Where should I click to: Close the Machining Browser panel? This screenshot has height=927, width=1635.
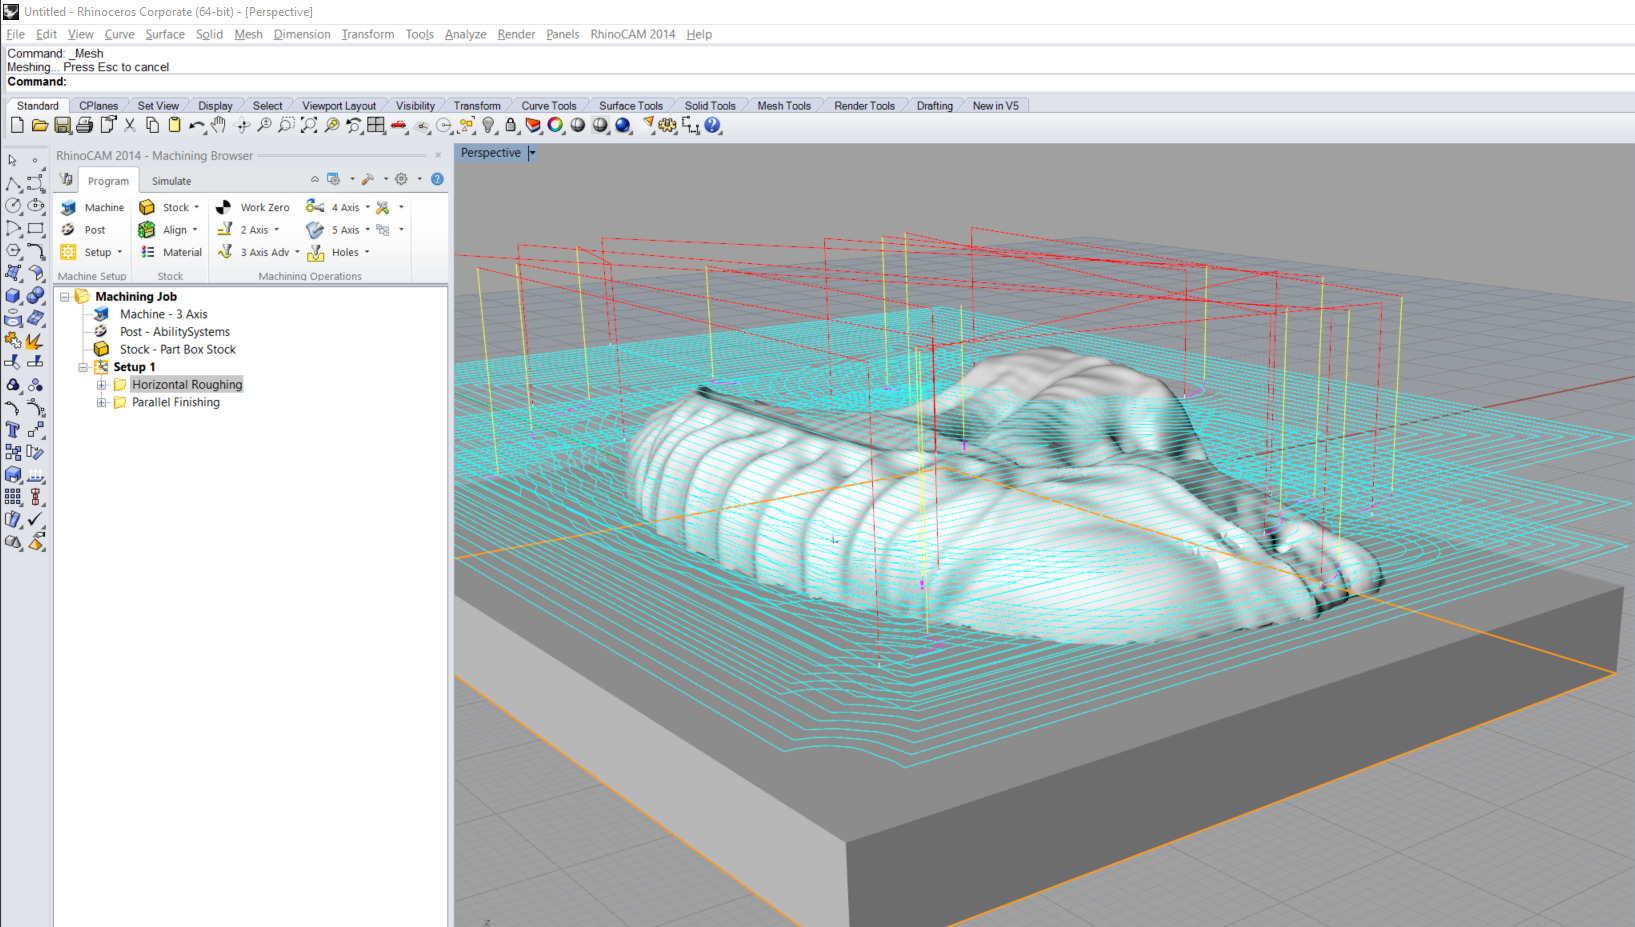(438, 156)
